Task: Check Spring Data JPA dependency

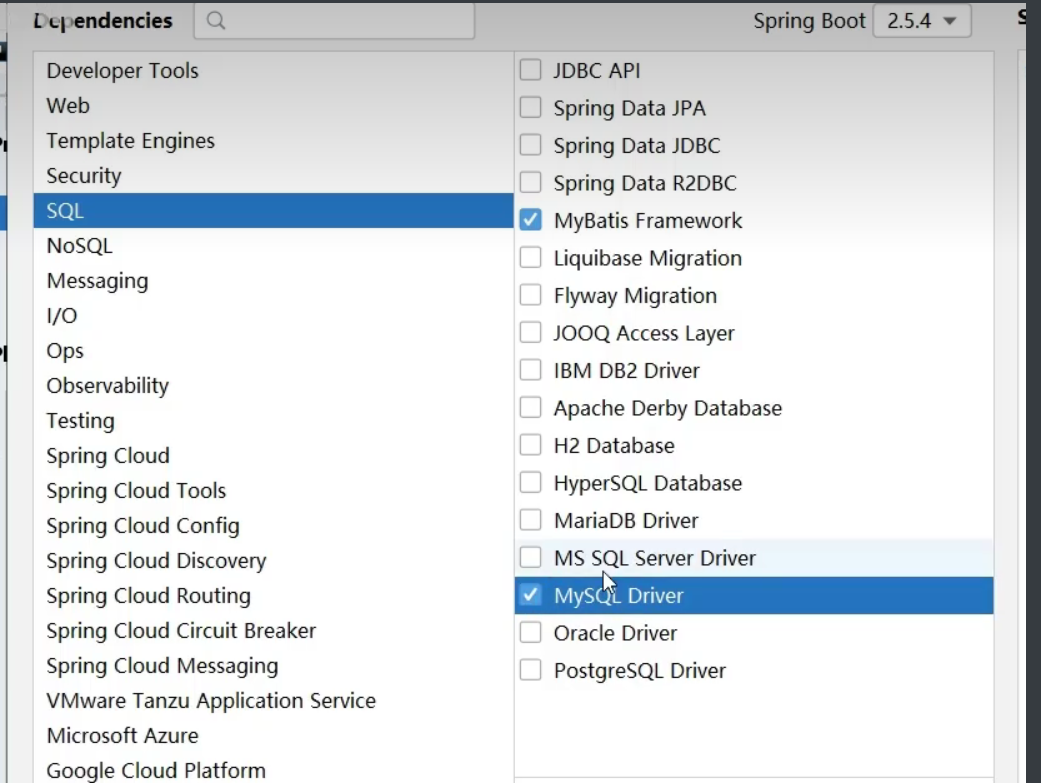Action: 530,108
